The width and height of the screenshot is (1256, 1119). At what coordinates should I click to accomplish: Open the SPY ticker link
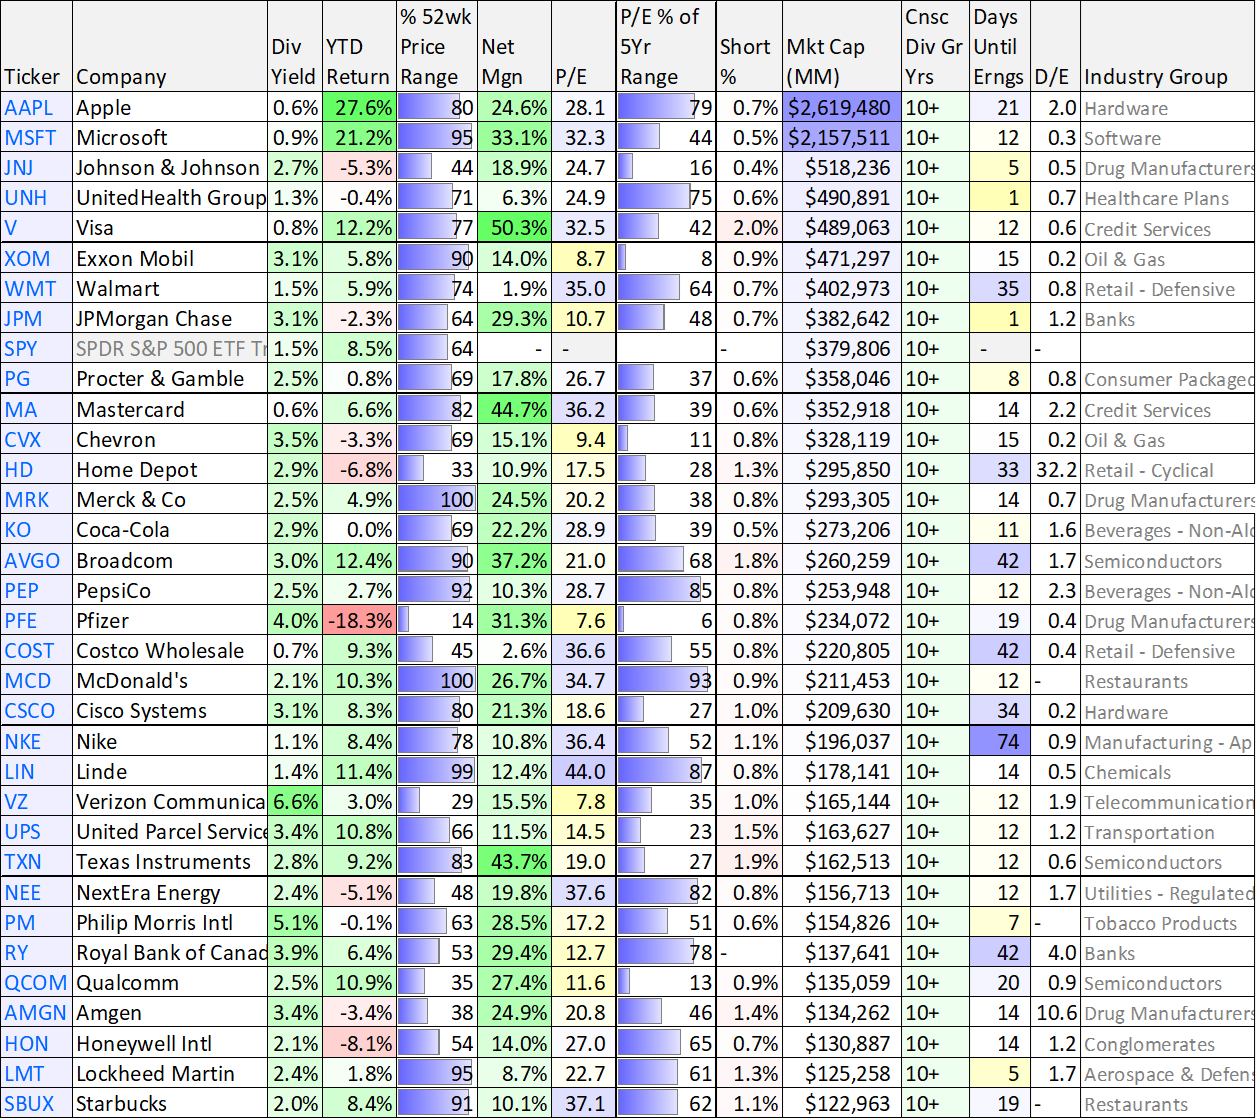(x=22, y=349)
